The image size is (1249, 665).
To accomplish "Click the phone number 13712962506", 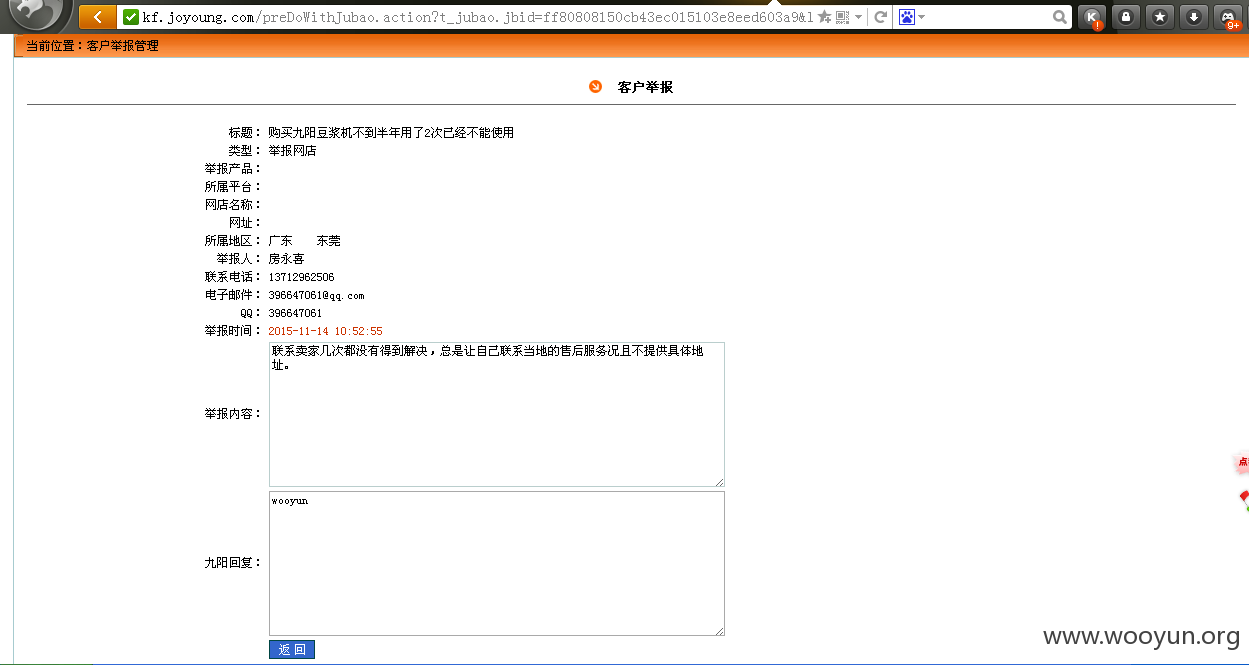I will tap(301, 277).
